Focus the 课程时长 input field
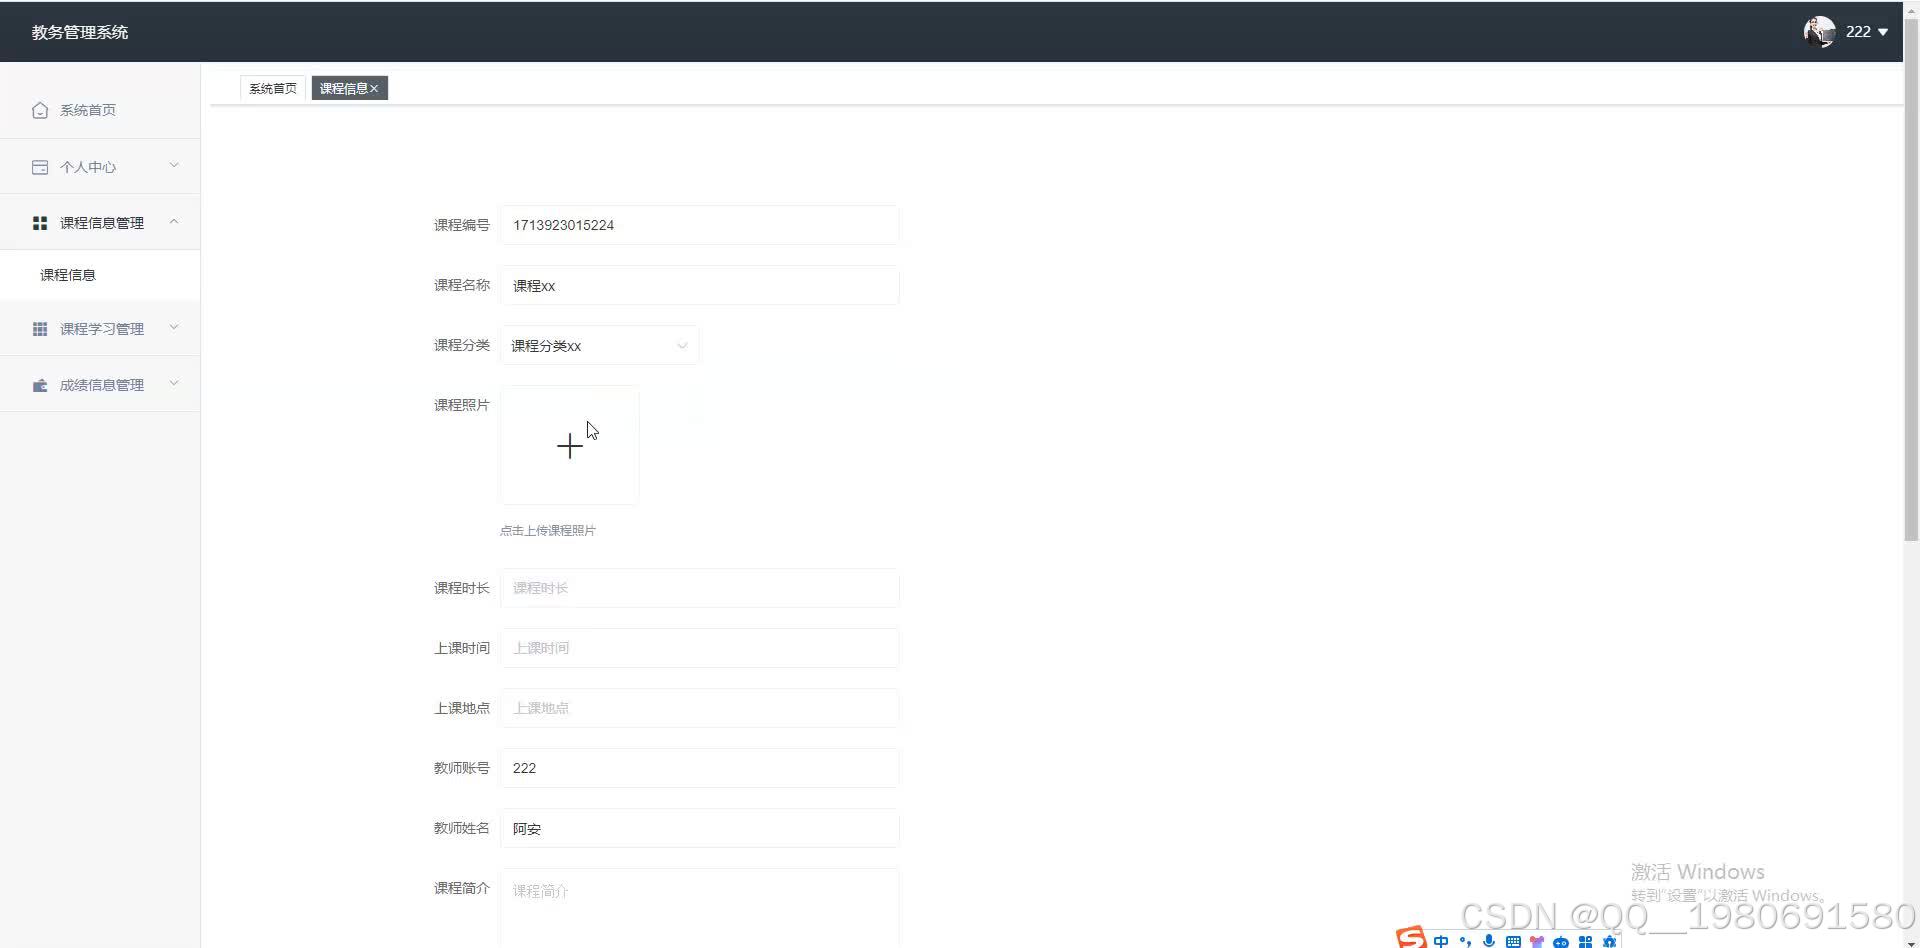The image size is (1920, 948). point(699,588)
